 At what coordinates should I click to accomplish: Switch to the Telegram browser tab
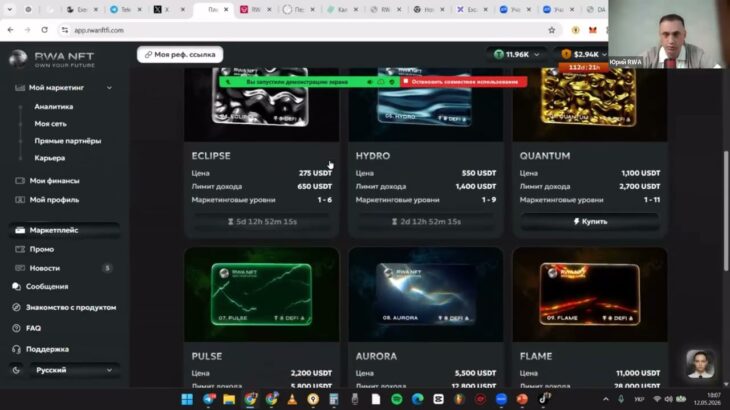click(126, 9)
